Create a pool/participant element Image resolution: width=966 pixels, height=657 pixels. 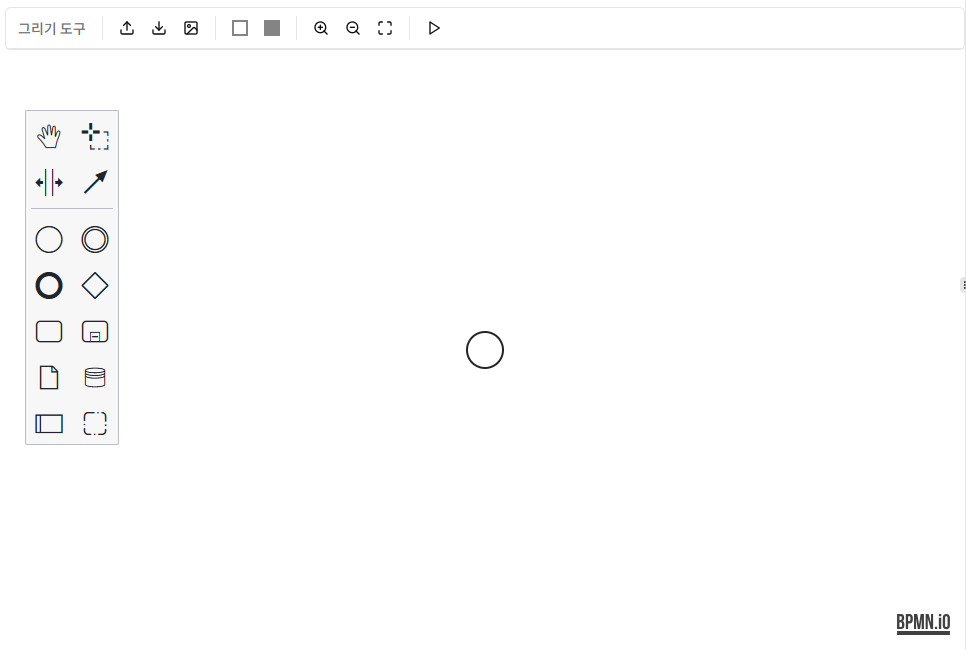49,424
